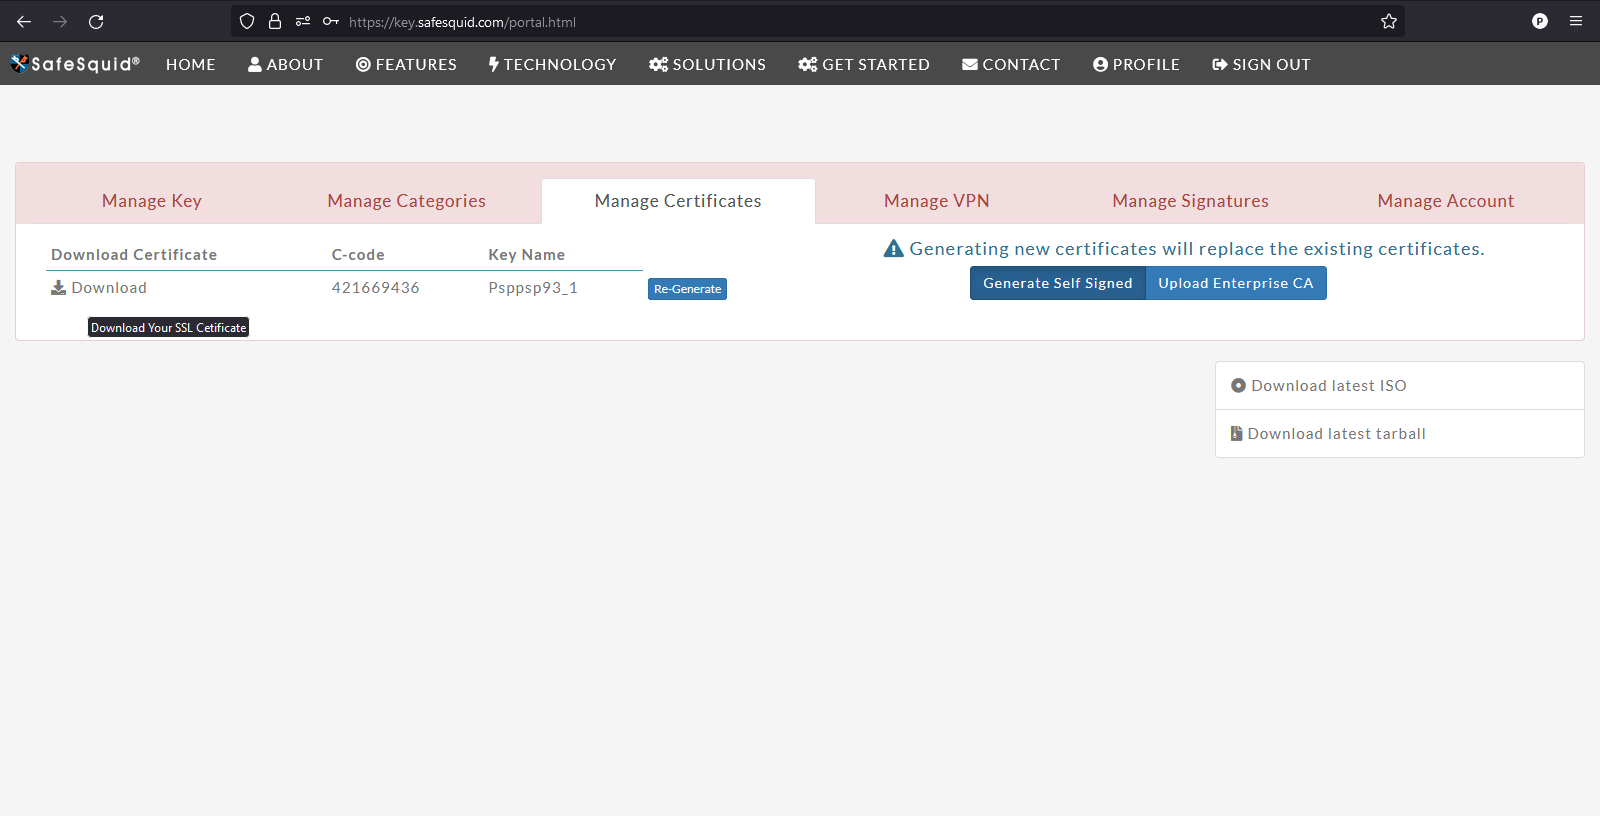
Task: Open the ABOUT navigation item
Action: pyautogui.click(x=286, y=64)
